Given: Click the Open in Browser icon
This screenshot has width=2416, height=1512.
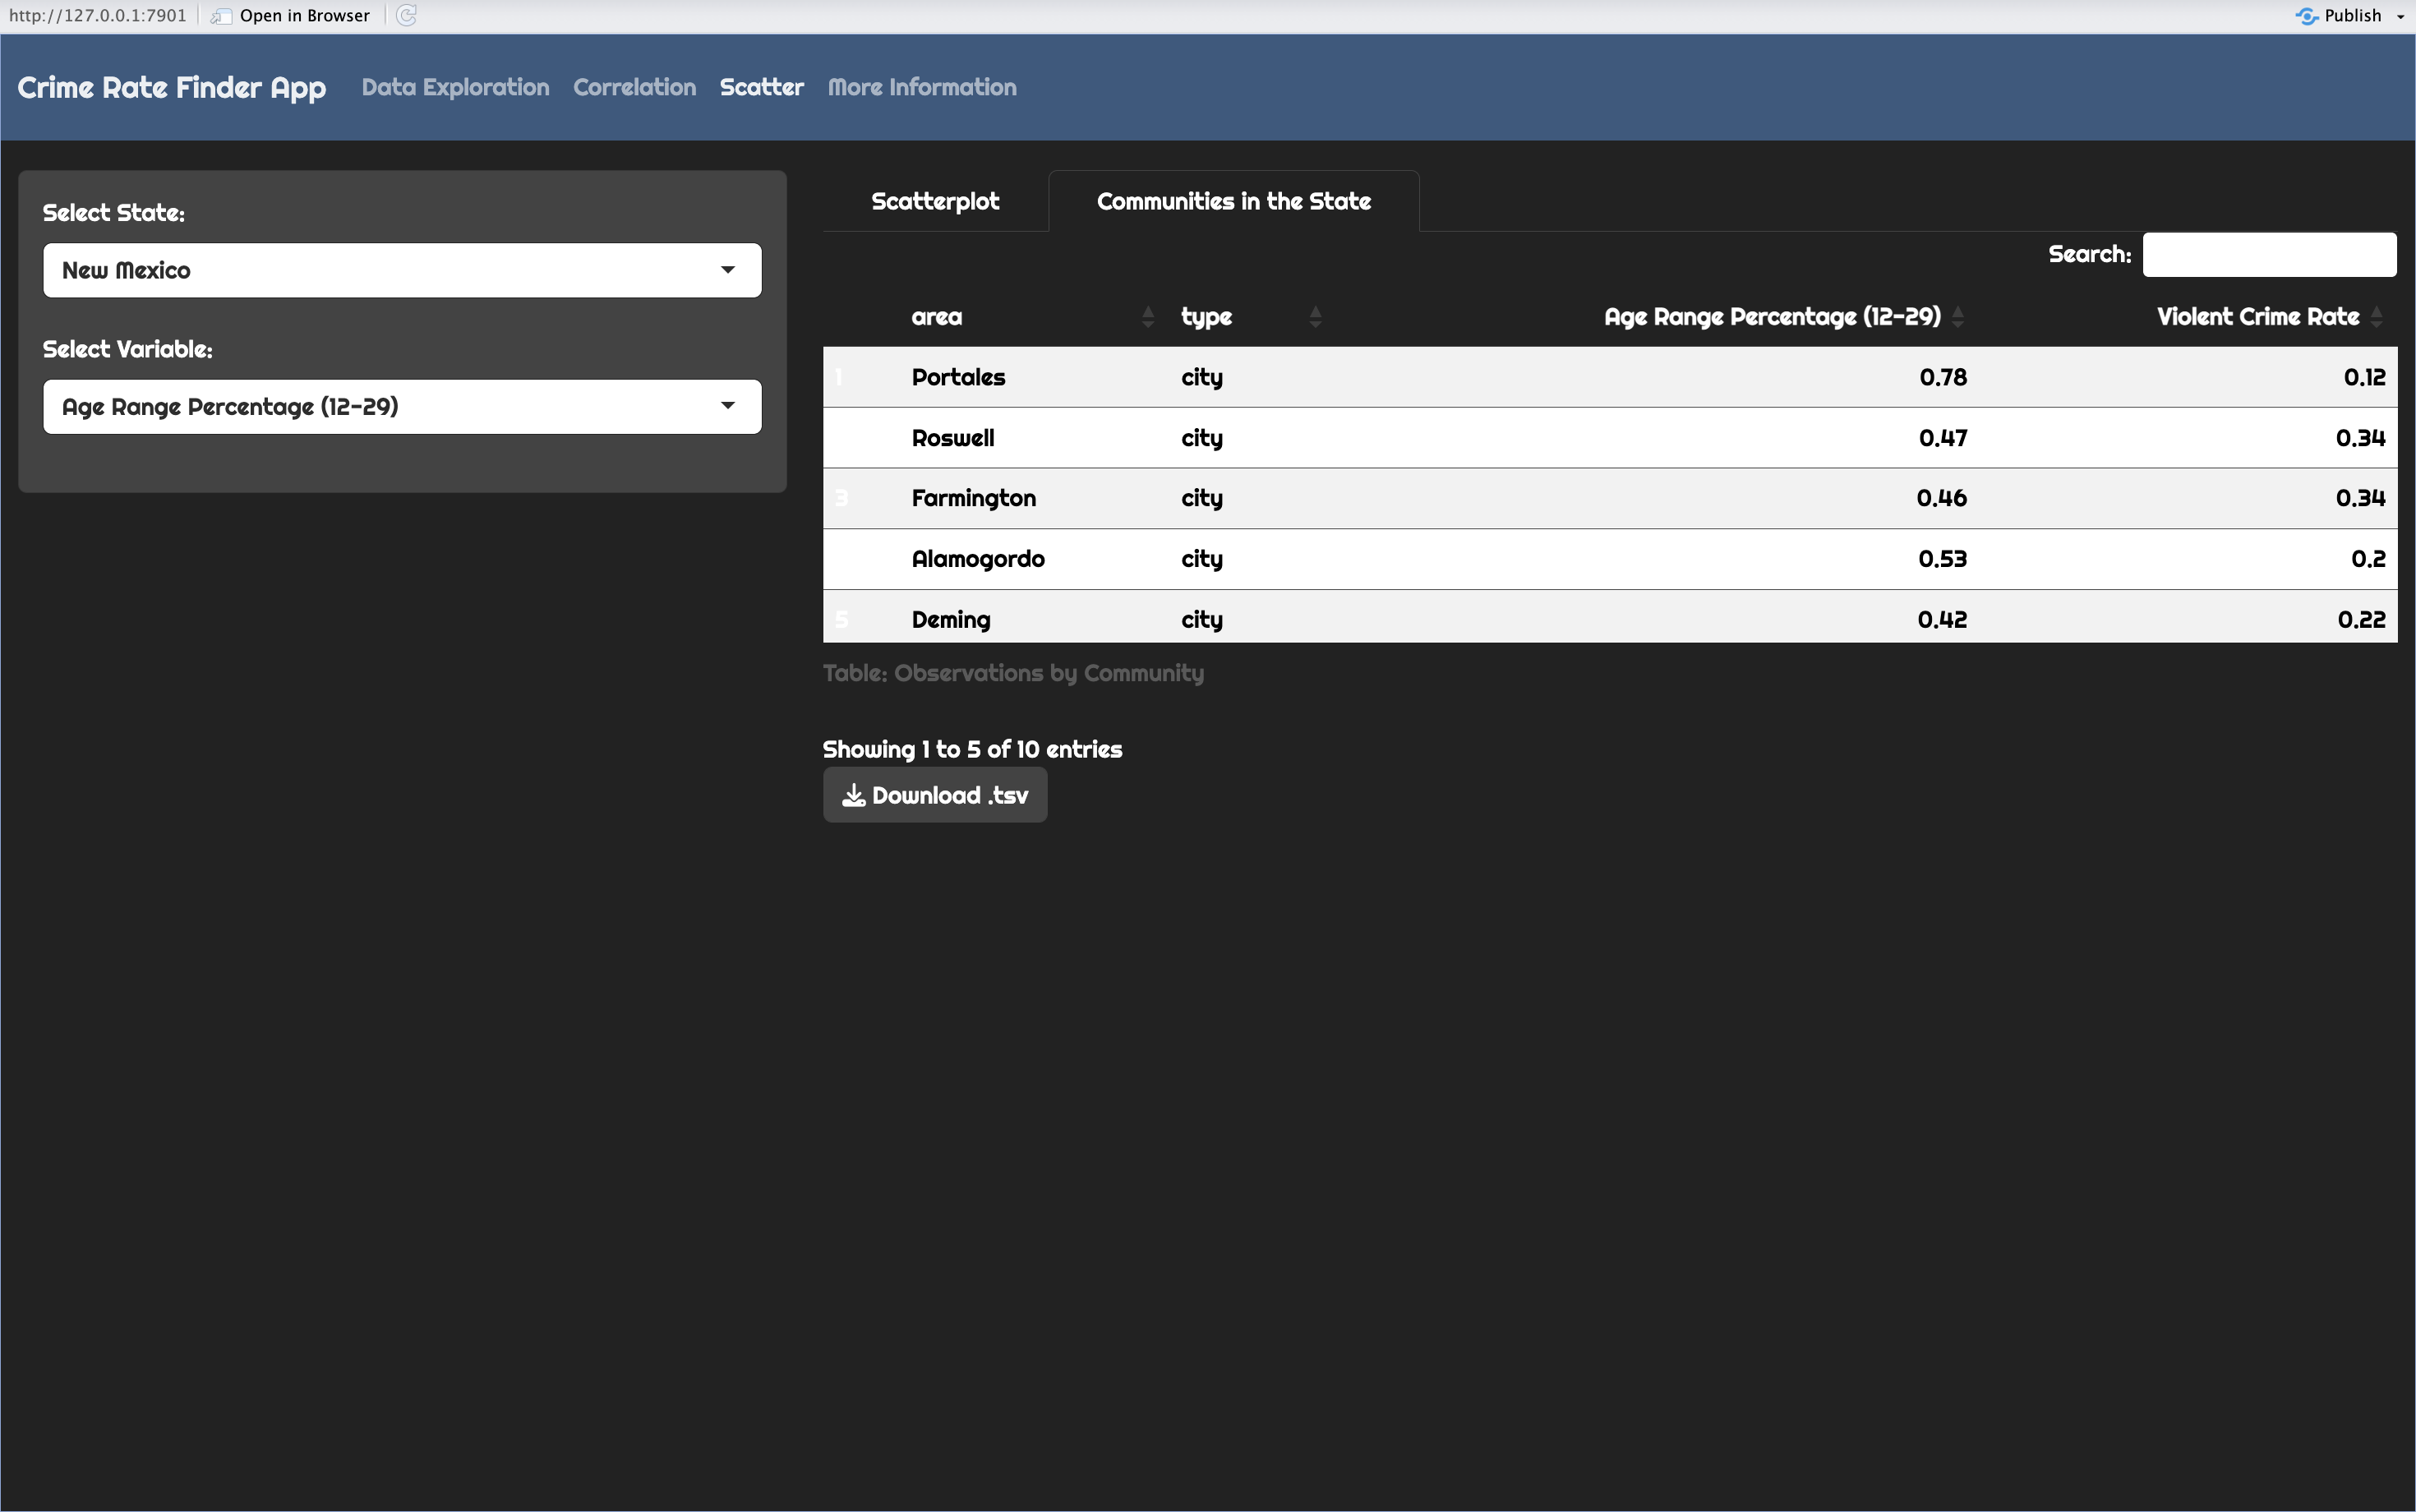Looking at the screenshot, I should coord(222,16).
